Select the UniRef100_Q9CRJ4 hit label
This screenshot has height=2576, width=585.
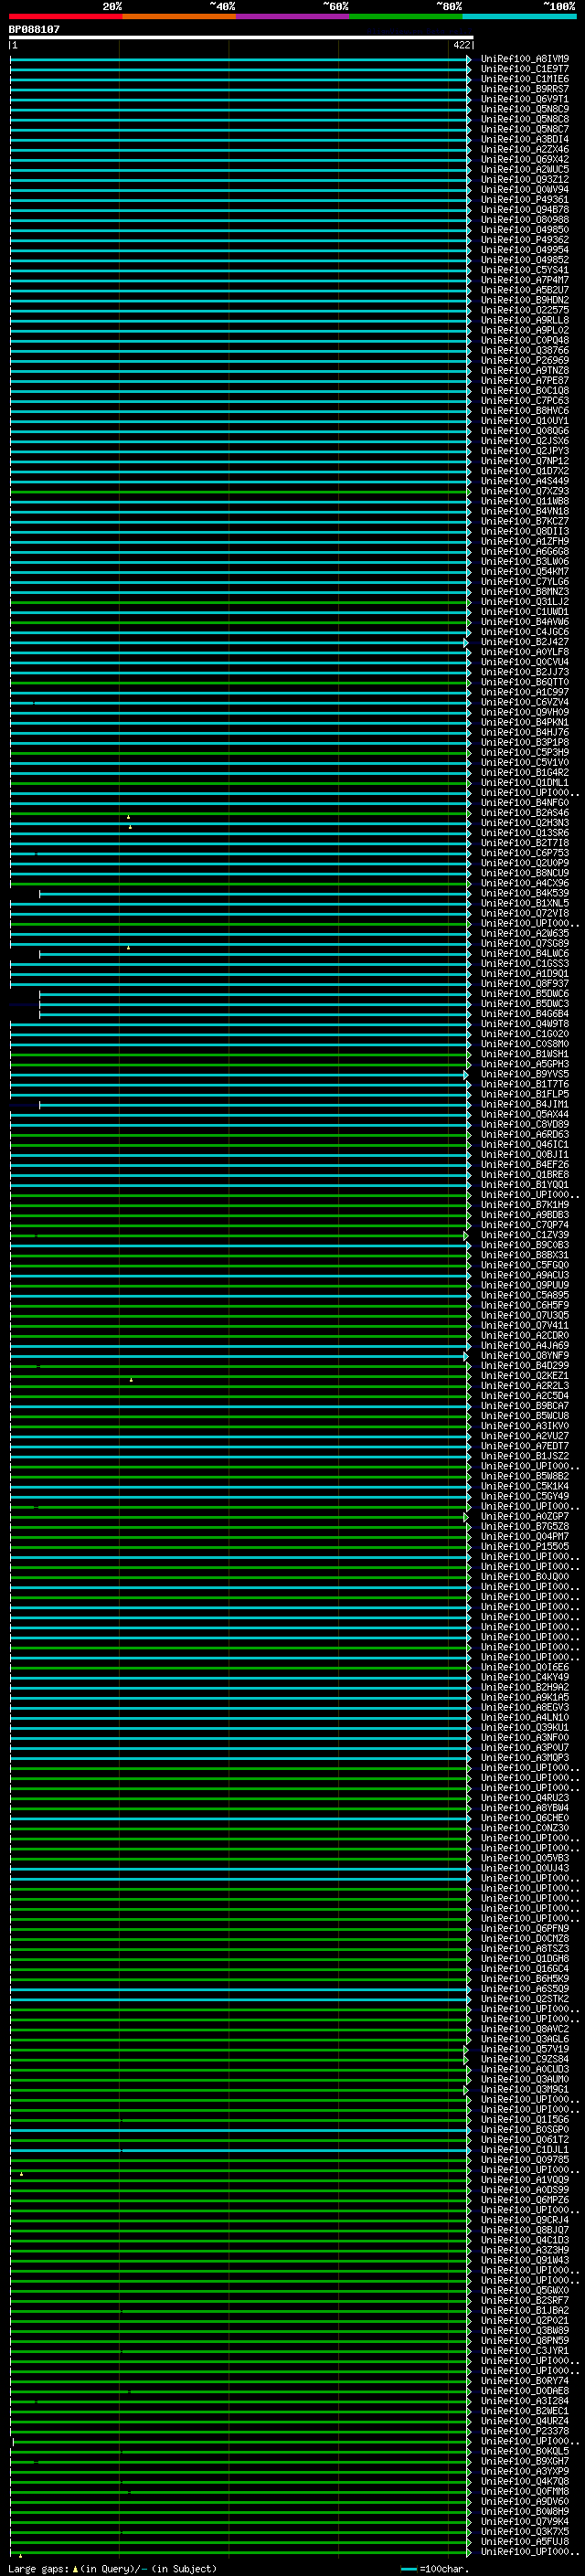tap(525, 2221)
